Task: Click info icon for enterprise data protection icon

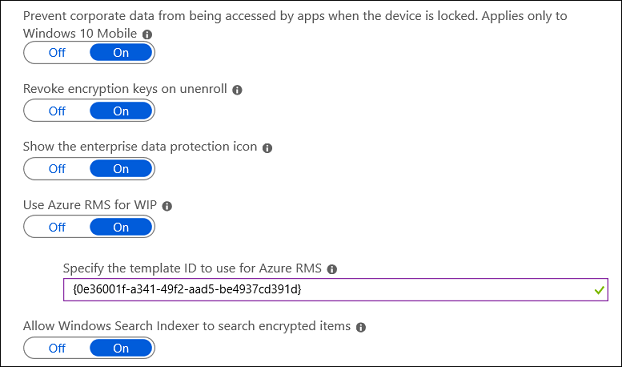Action: 267,148
